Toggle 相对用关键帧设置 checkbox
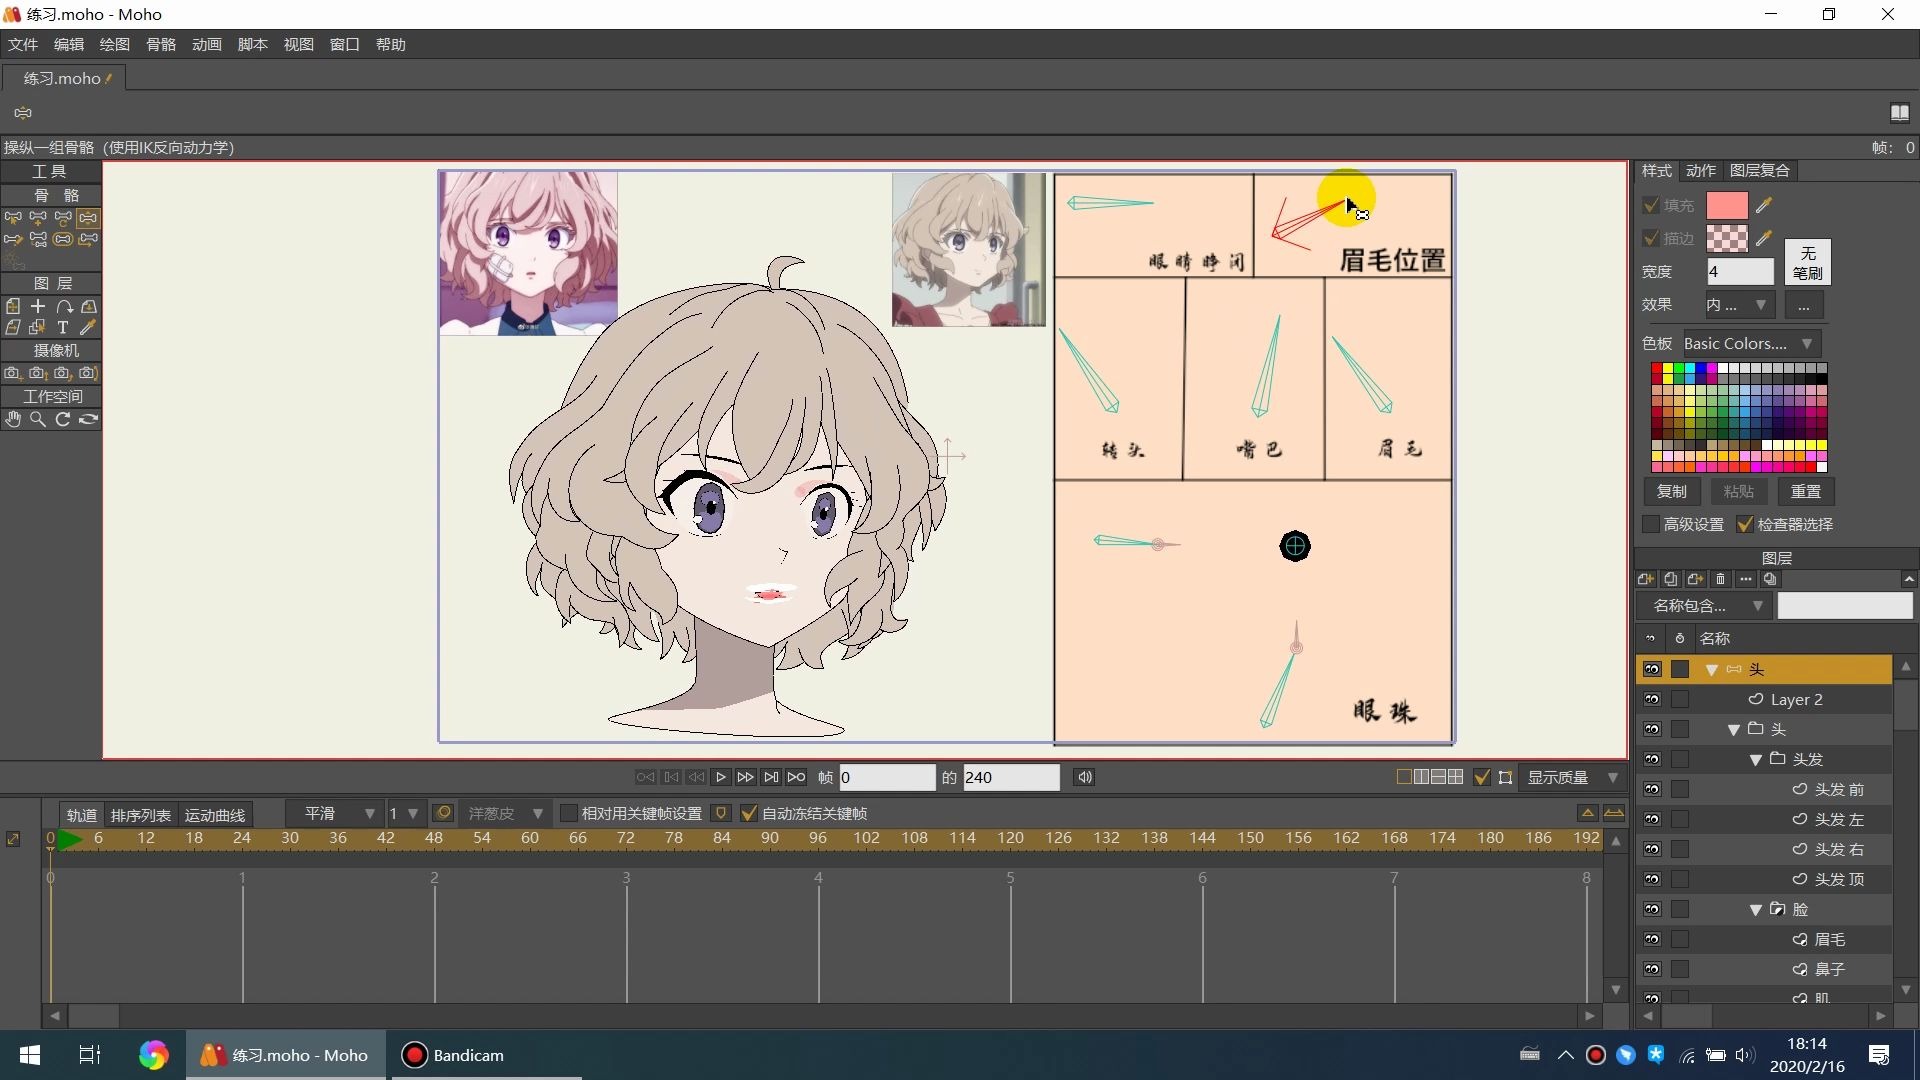The width and height of the screenshot is (1920, 1080). tap(568, 813)
